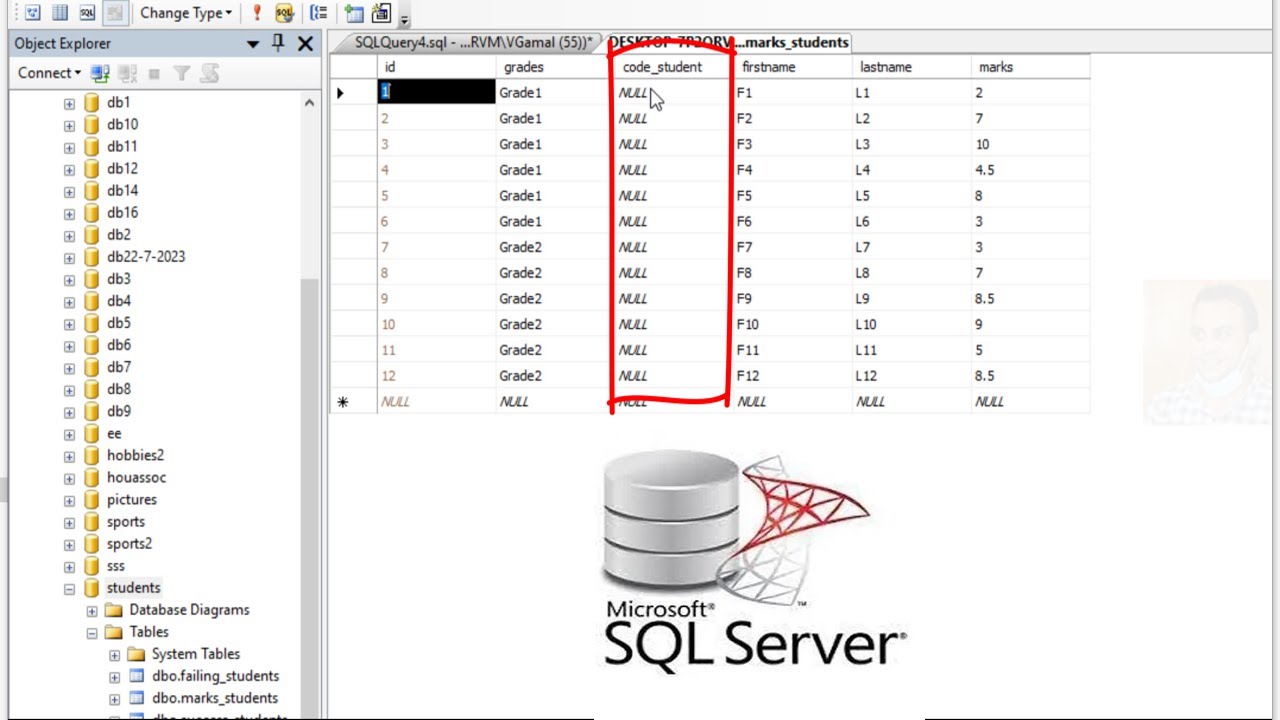Click the grades cell in row F7
The height and width of the screenshot is (720, 1280).
tap(554, 247)
